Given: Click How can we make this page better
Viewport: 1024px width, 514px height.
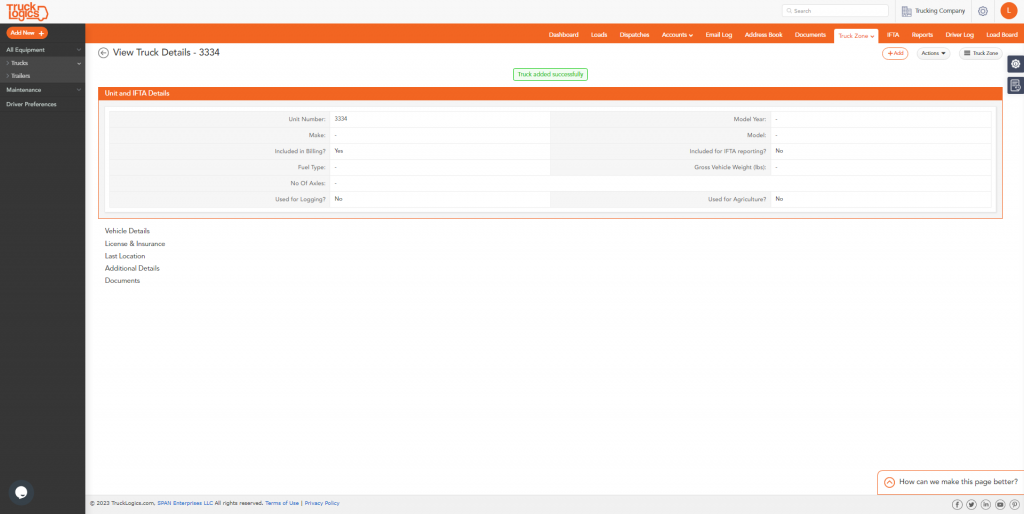Looking at the screenshot, I should pos(958,482).
